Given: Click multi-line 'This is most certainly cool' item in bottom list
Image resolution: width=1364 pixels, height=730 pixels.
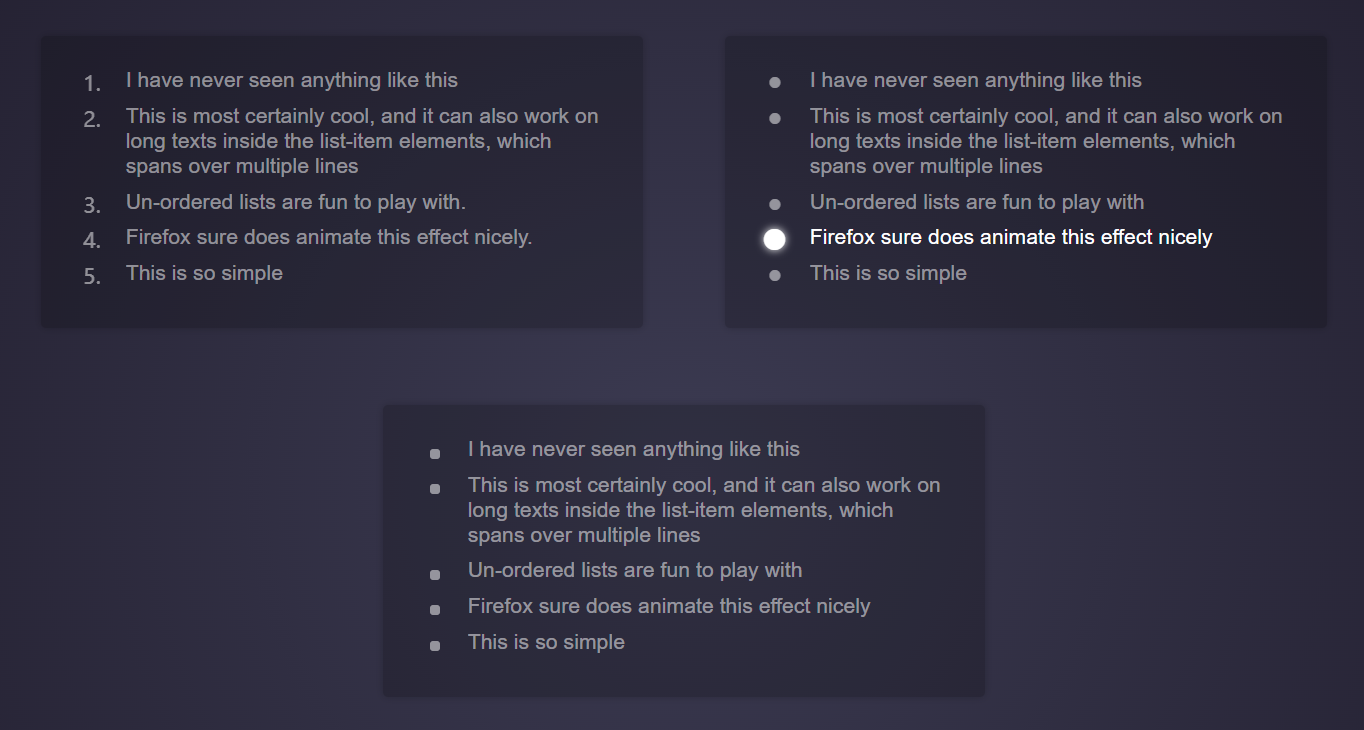Looking at the screenshot, I should pos(704,510).
